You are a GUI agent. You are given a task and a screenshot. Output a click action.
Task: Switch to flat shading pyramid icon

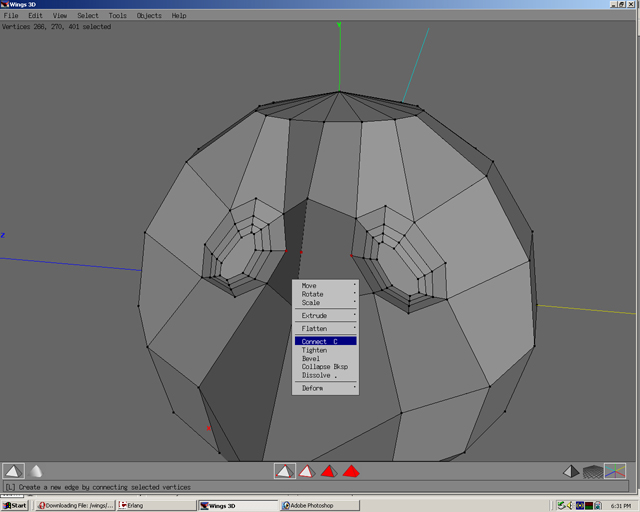(13, 471)
